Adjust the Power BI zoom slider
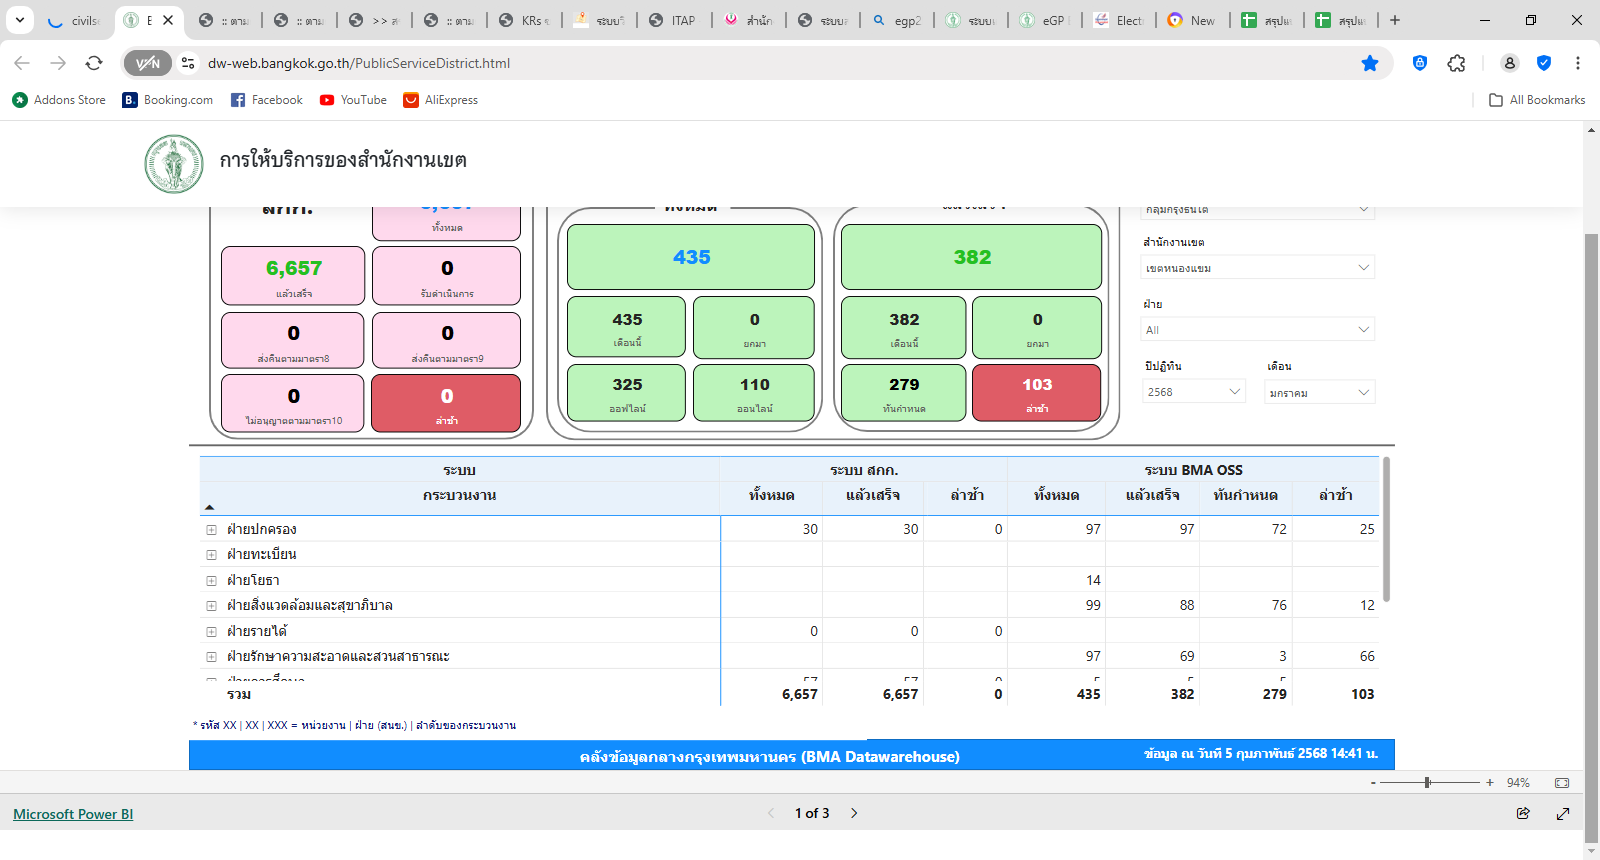Image resolution: width=1600 pixels, height=860 pixels. pos(1428,783)
